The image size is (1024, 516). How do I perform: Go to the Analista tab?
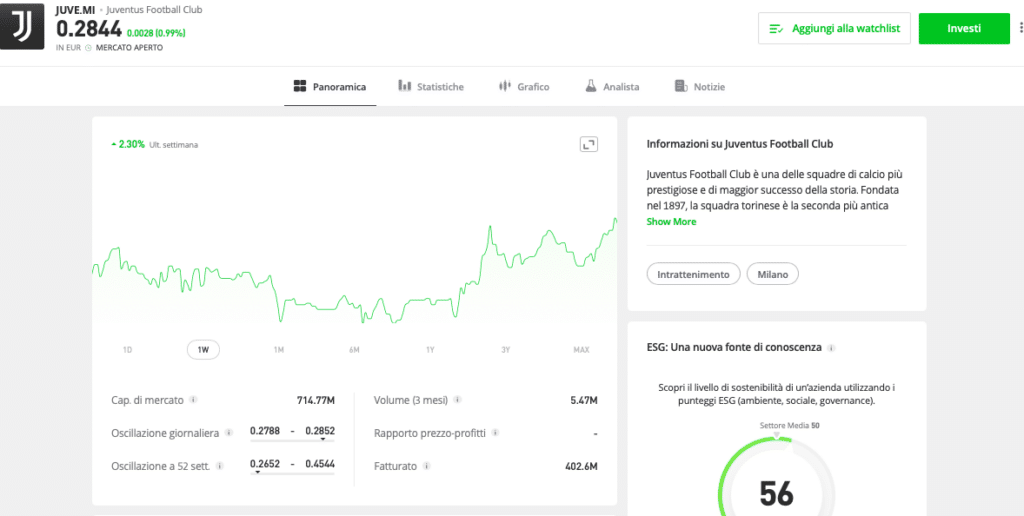click(x=612, y=86)
